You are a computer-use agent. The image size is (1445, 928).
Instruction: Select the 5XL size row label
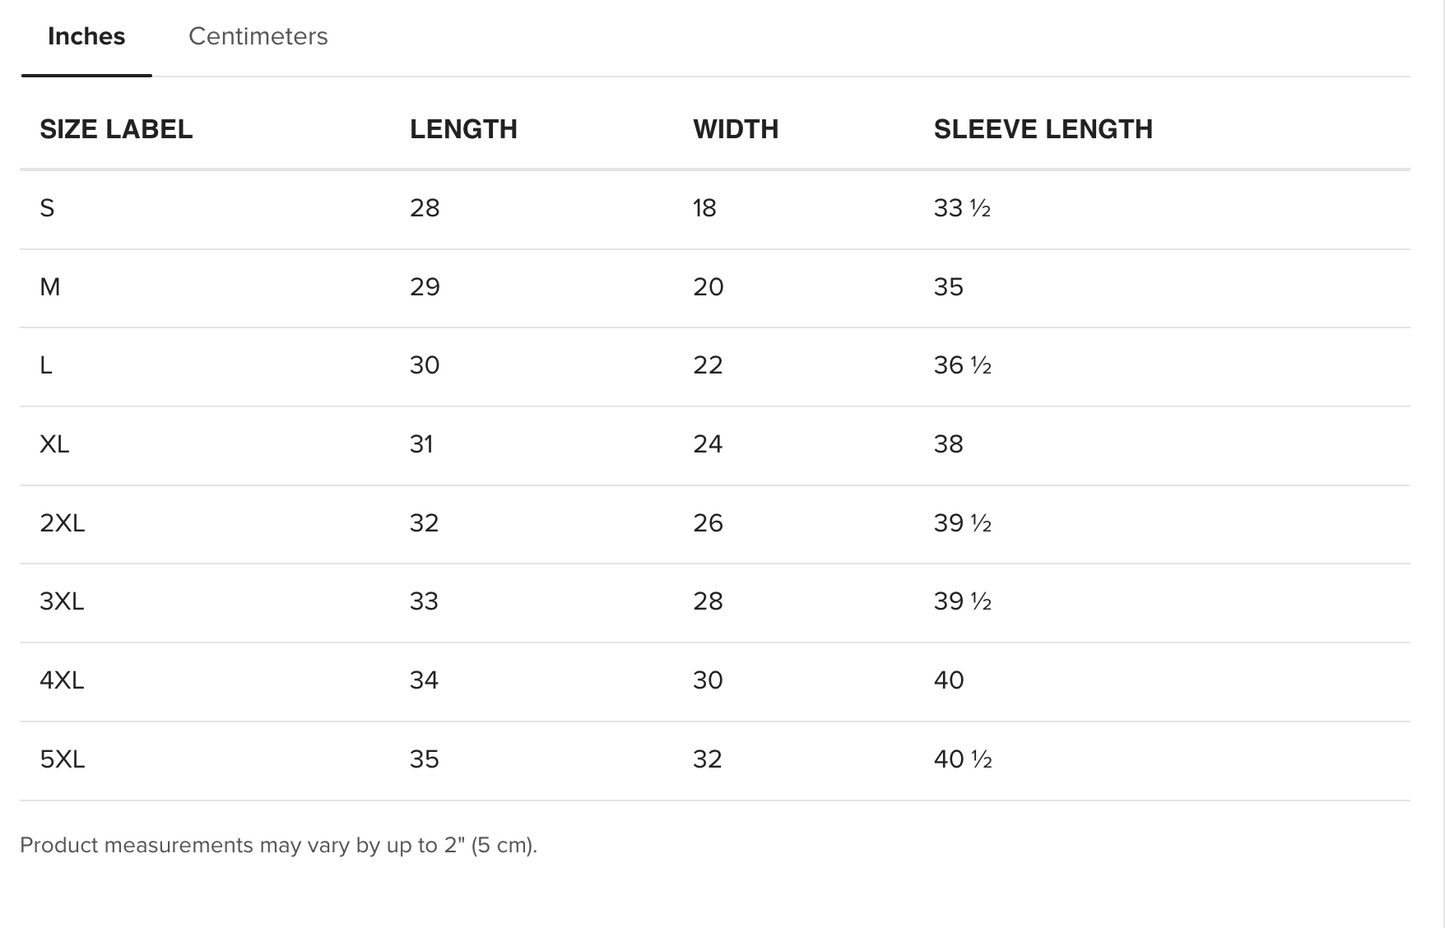[x=62, y=759]
